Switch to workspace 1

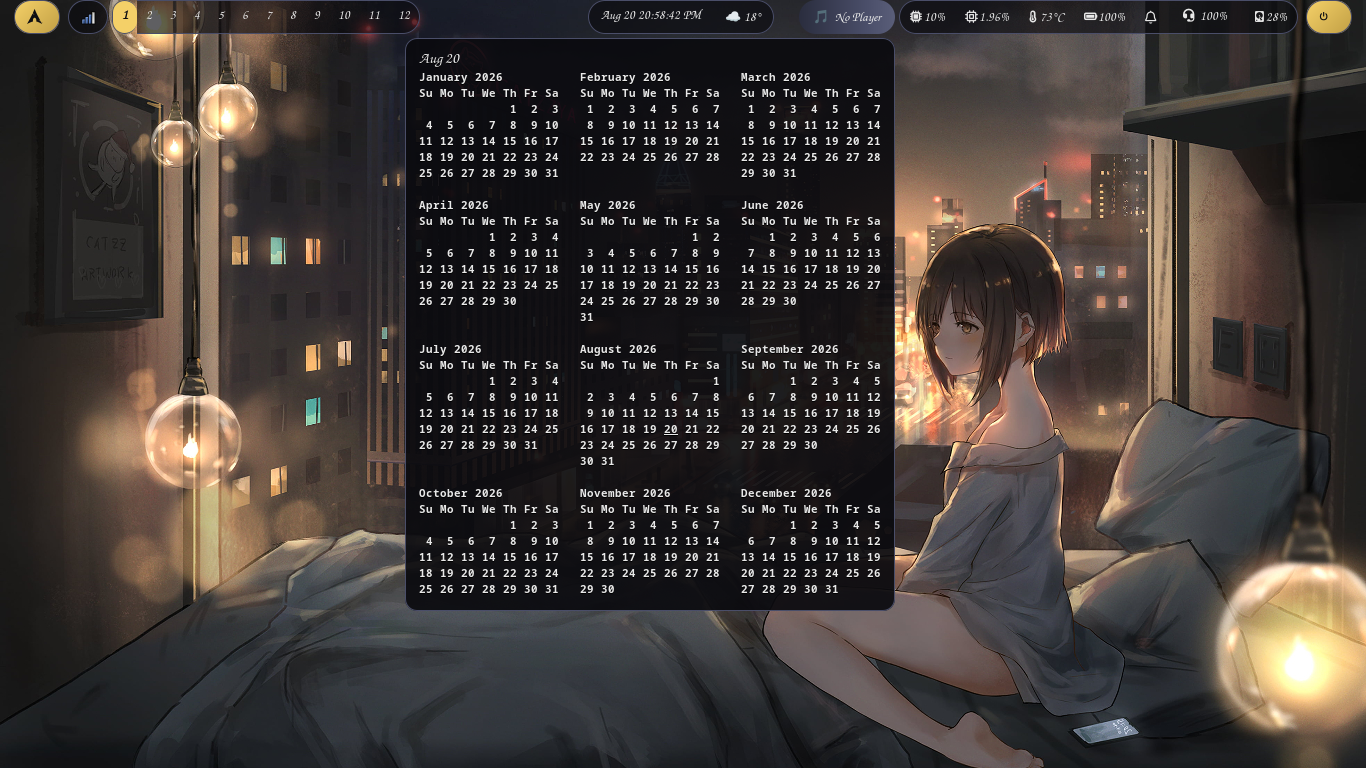pyautogui.click(x=125, y=16)
